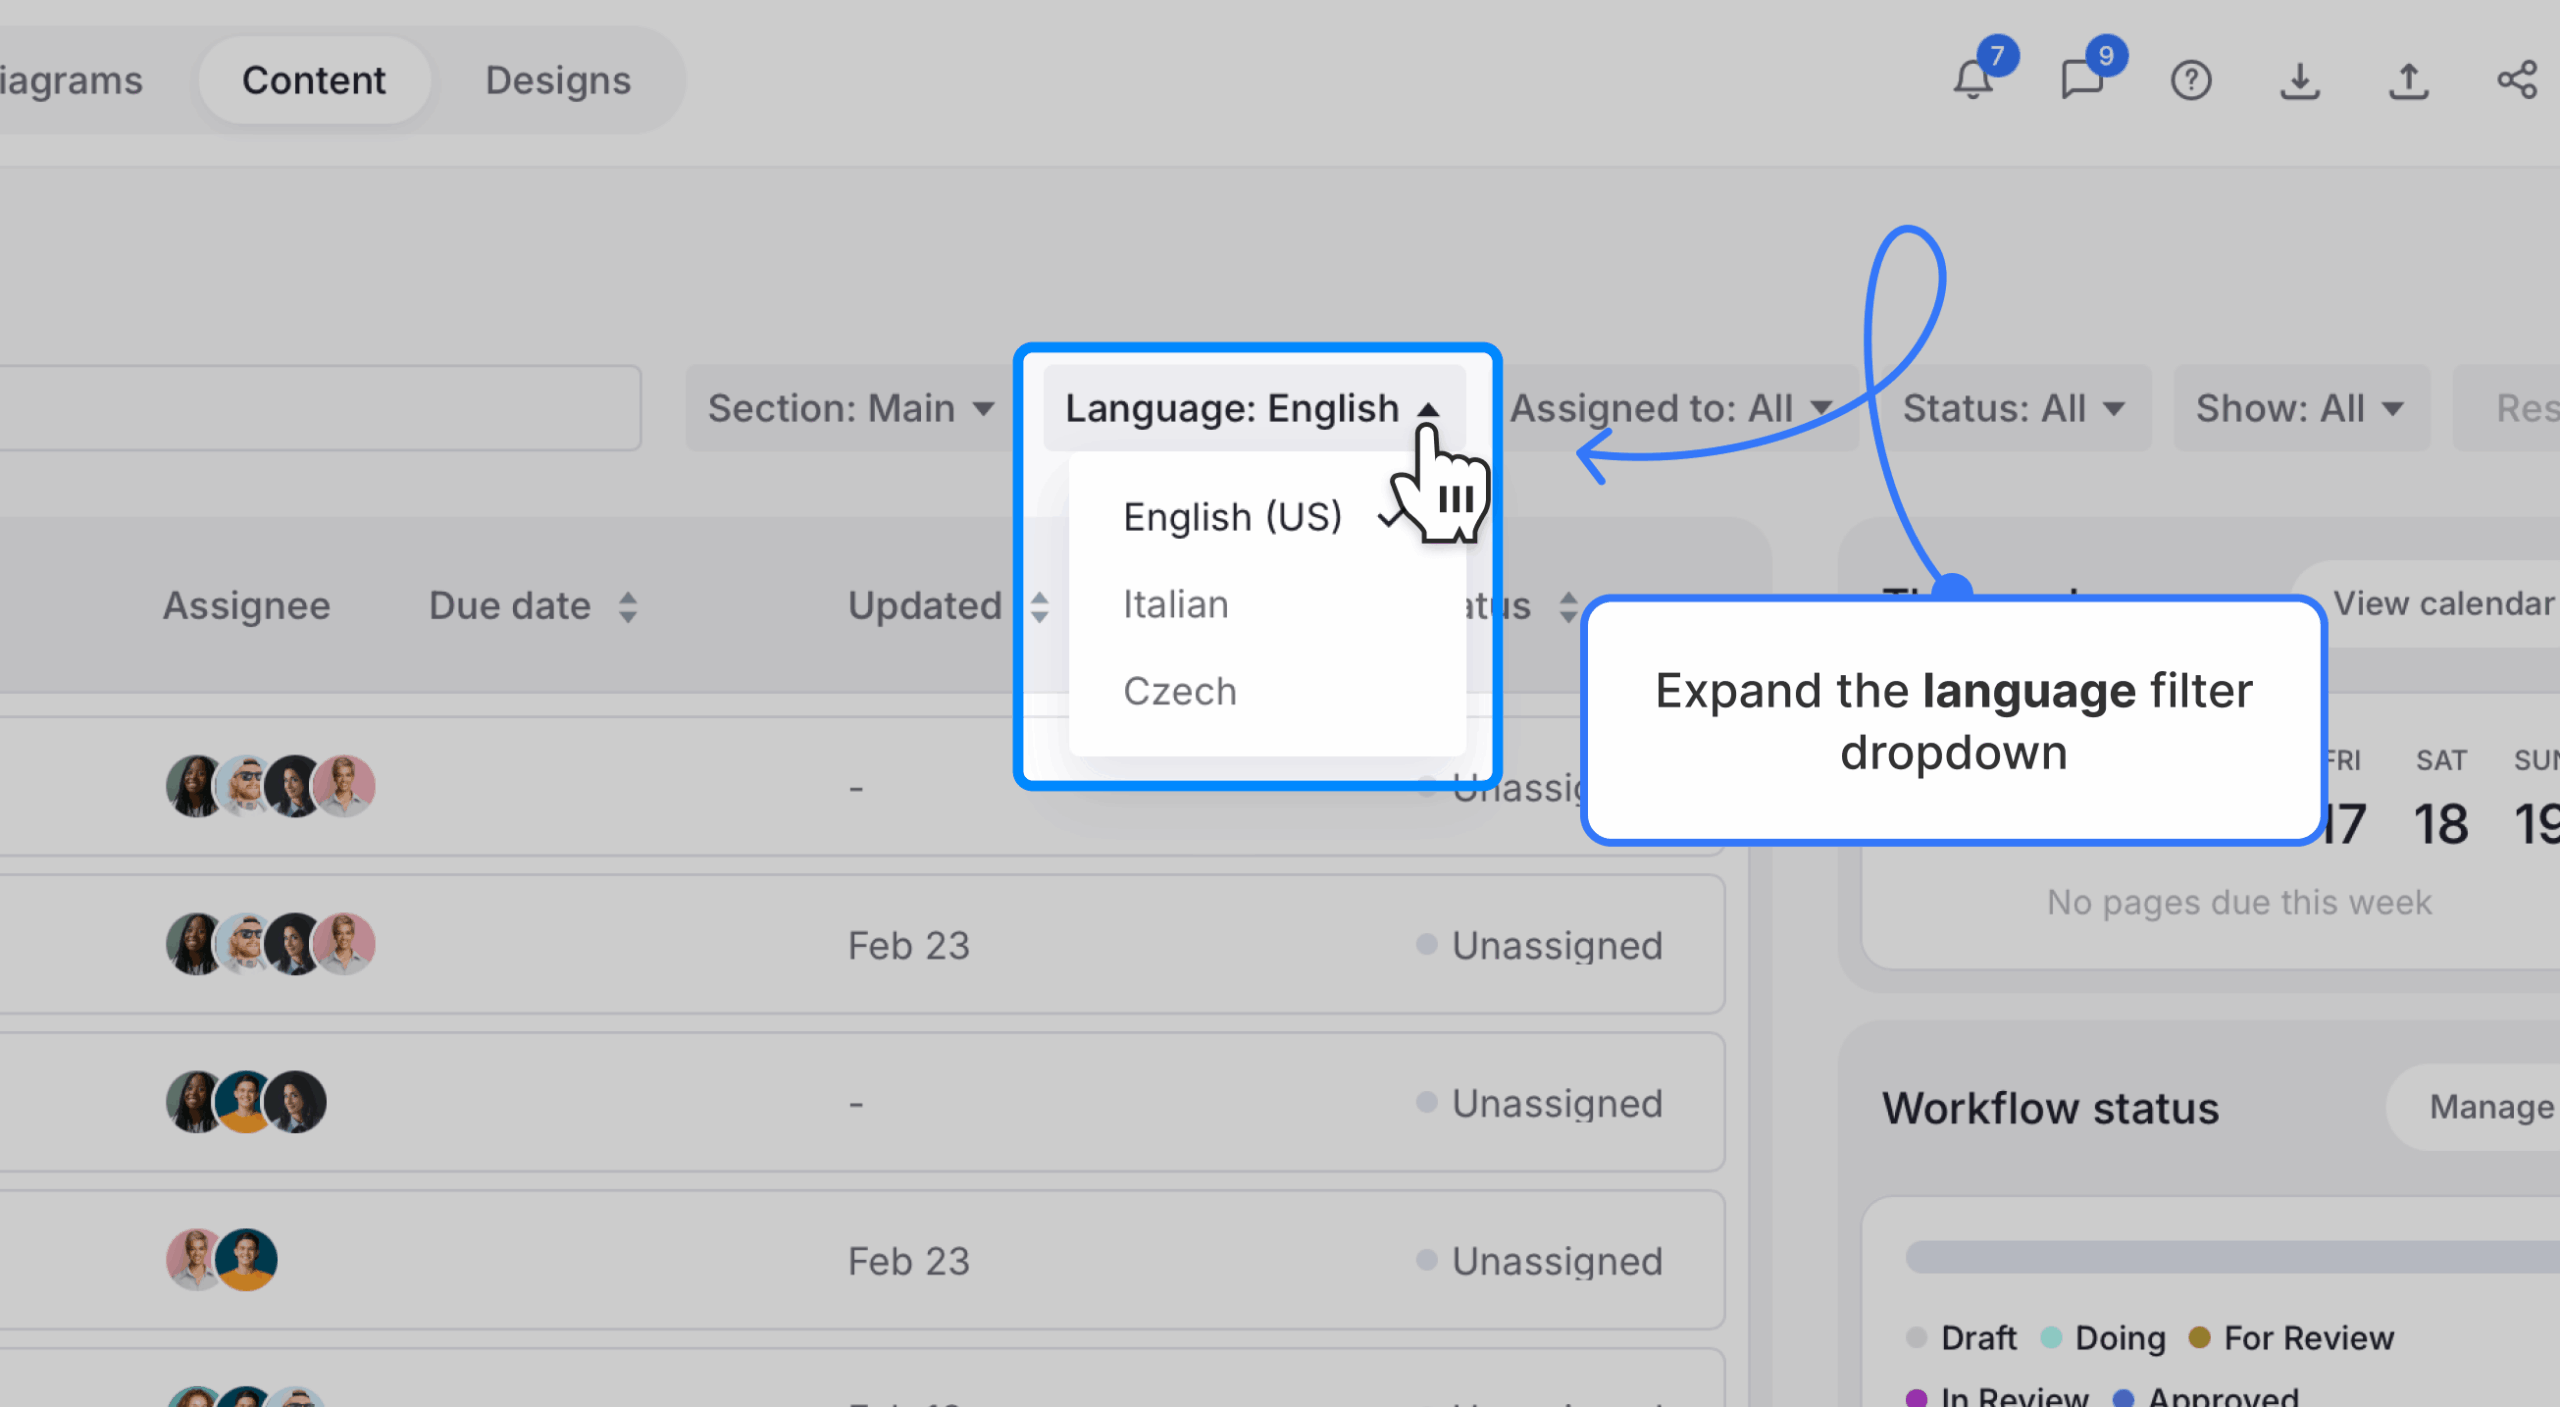Switch to the Content tab
Viewport: 2560px width, 1407px height.
314,80
